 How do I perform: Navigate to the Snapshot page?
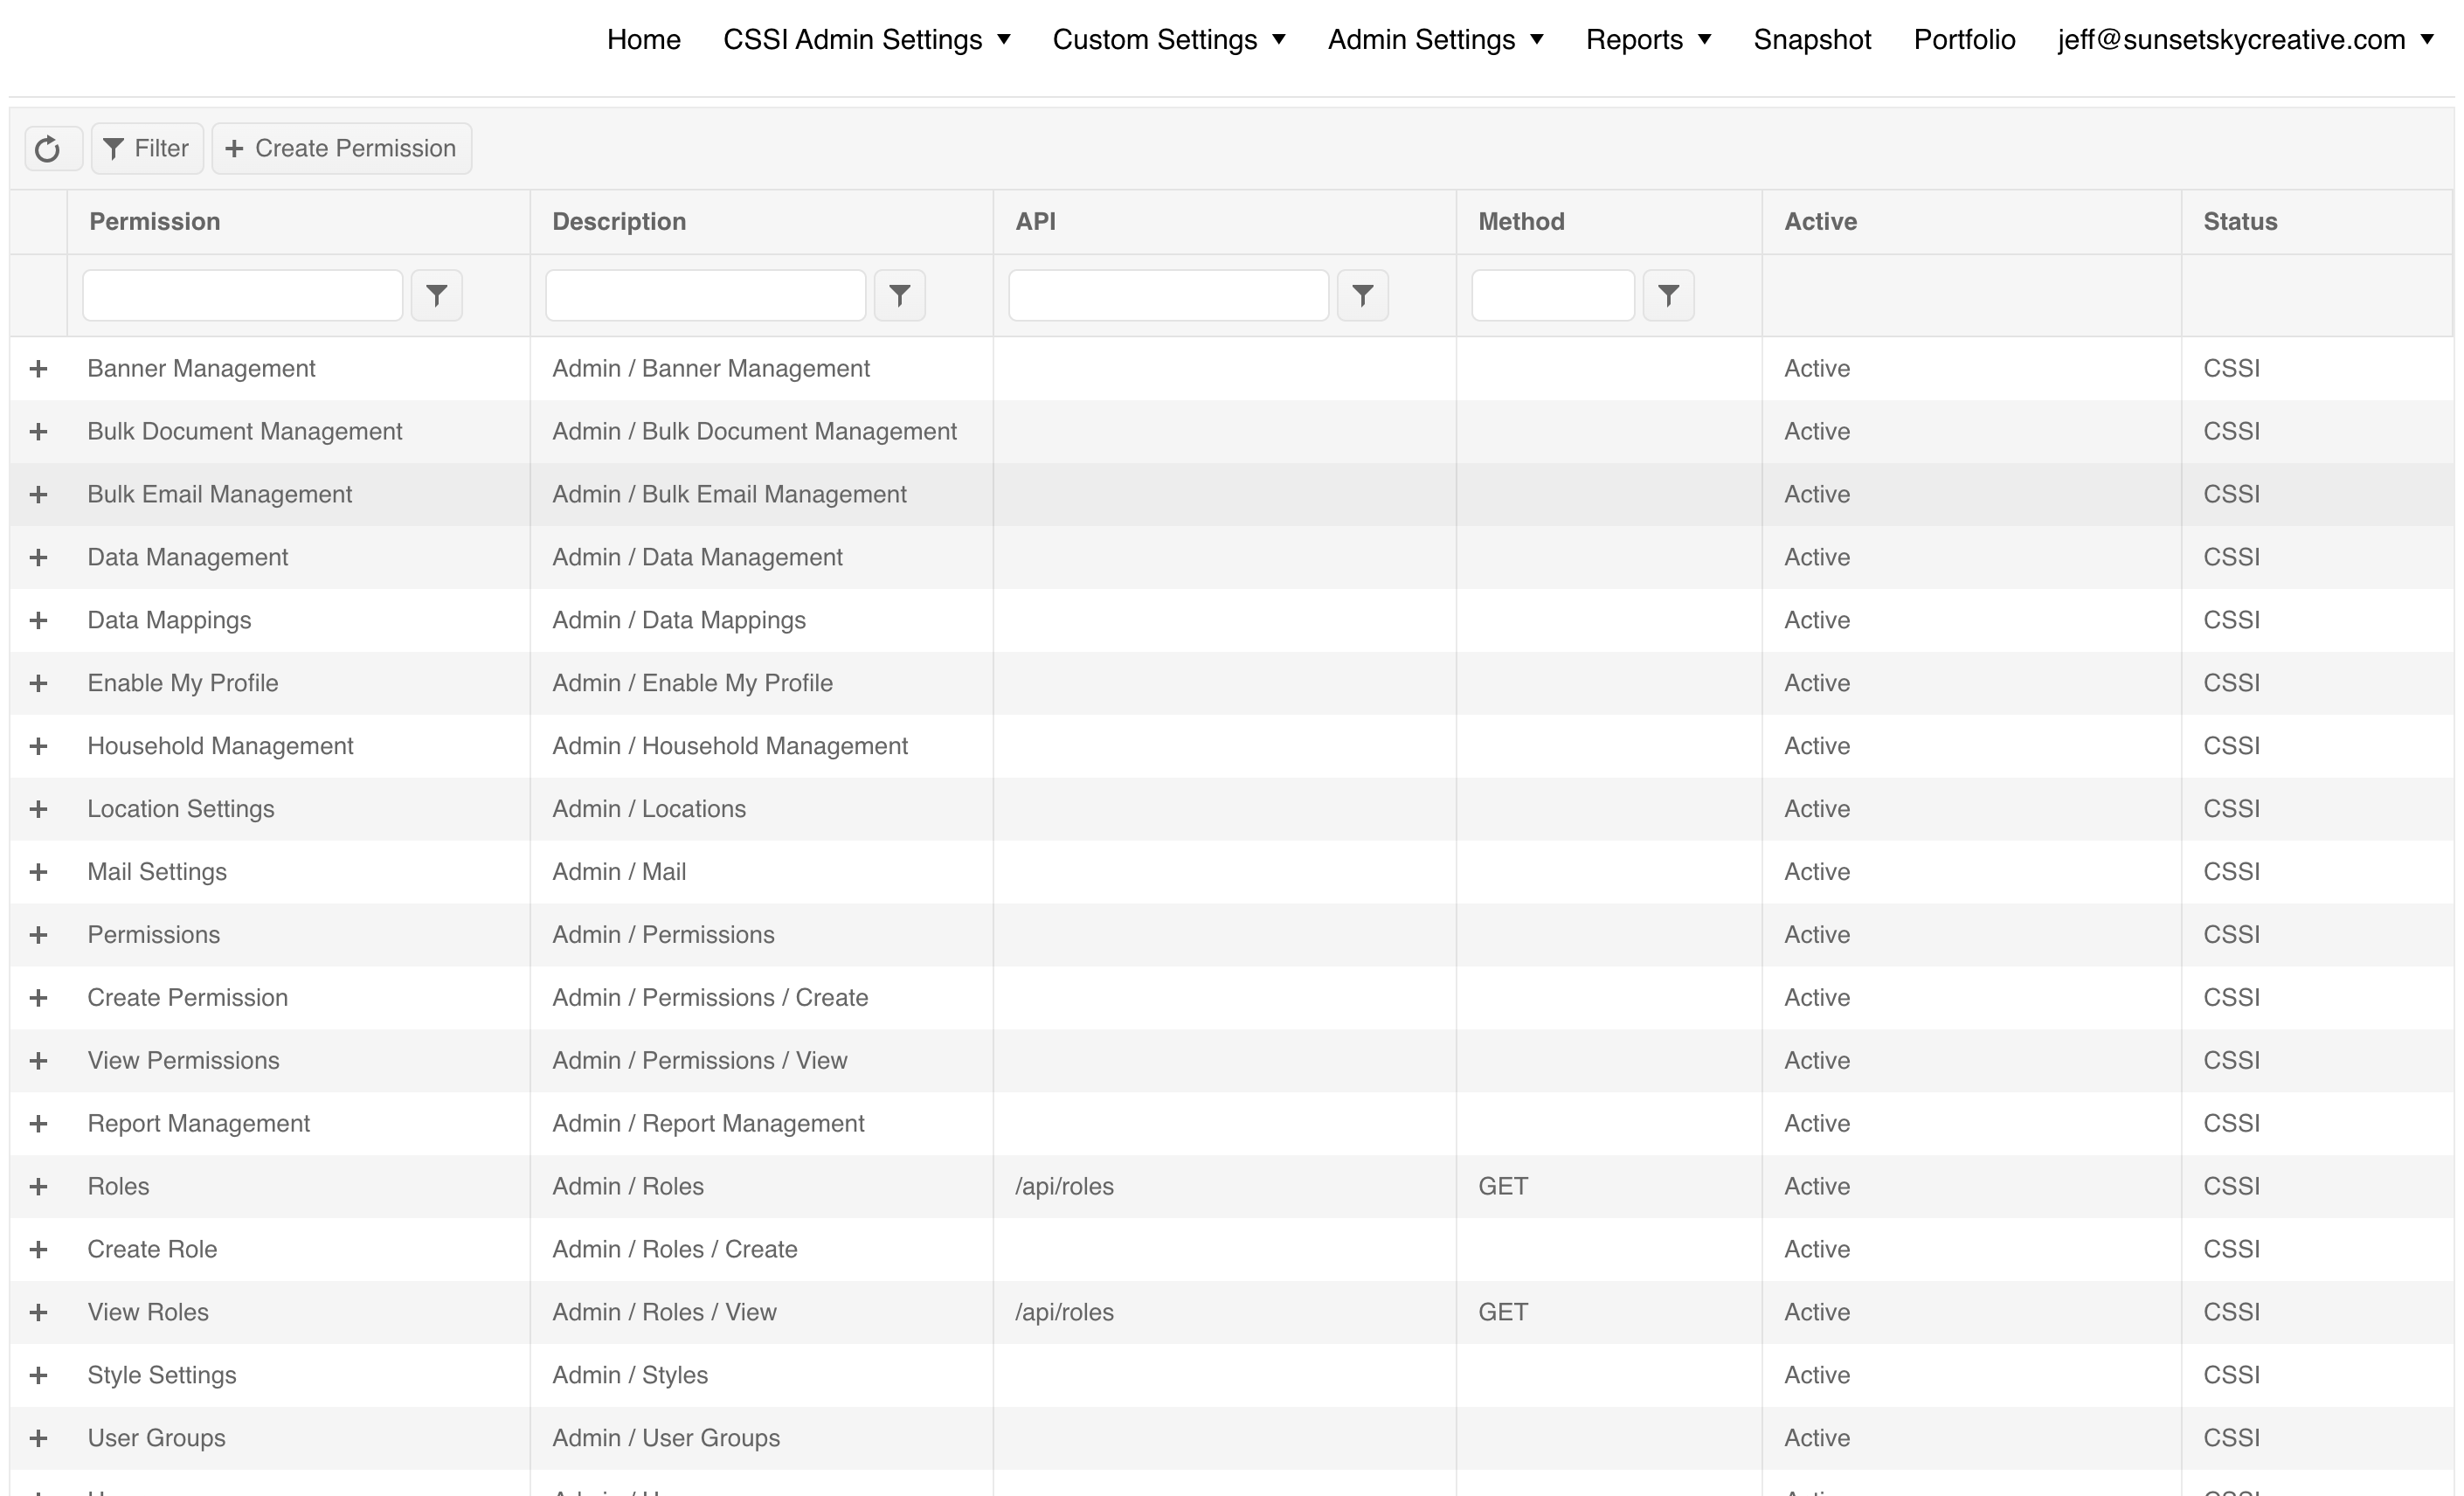(x=1812, y=40)
